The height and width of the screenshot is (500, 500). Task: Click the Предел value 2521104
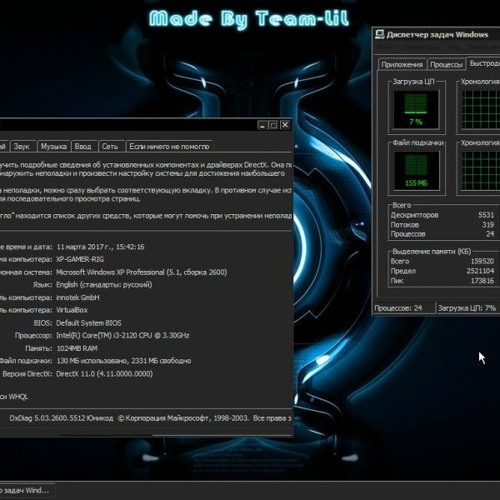click(480, 271)
